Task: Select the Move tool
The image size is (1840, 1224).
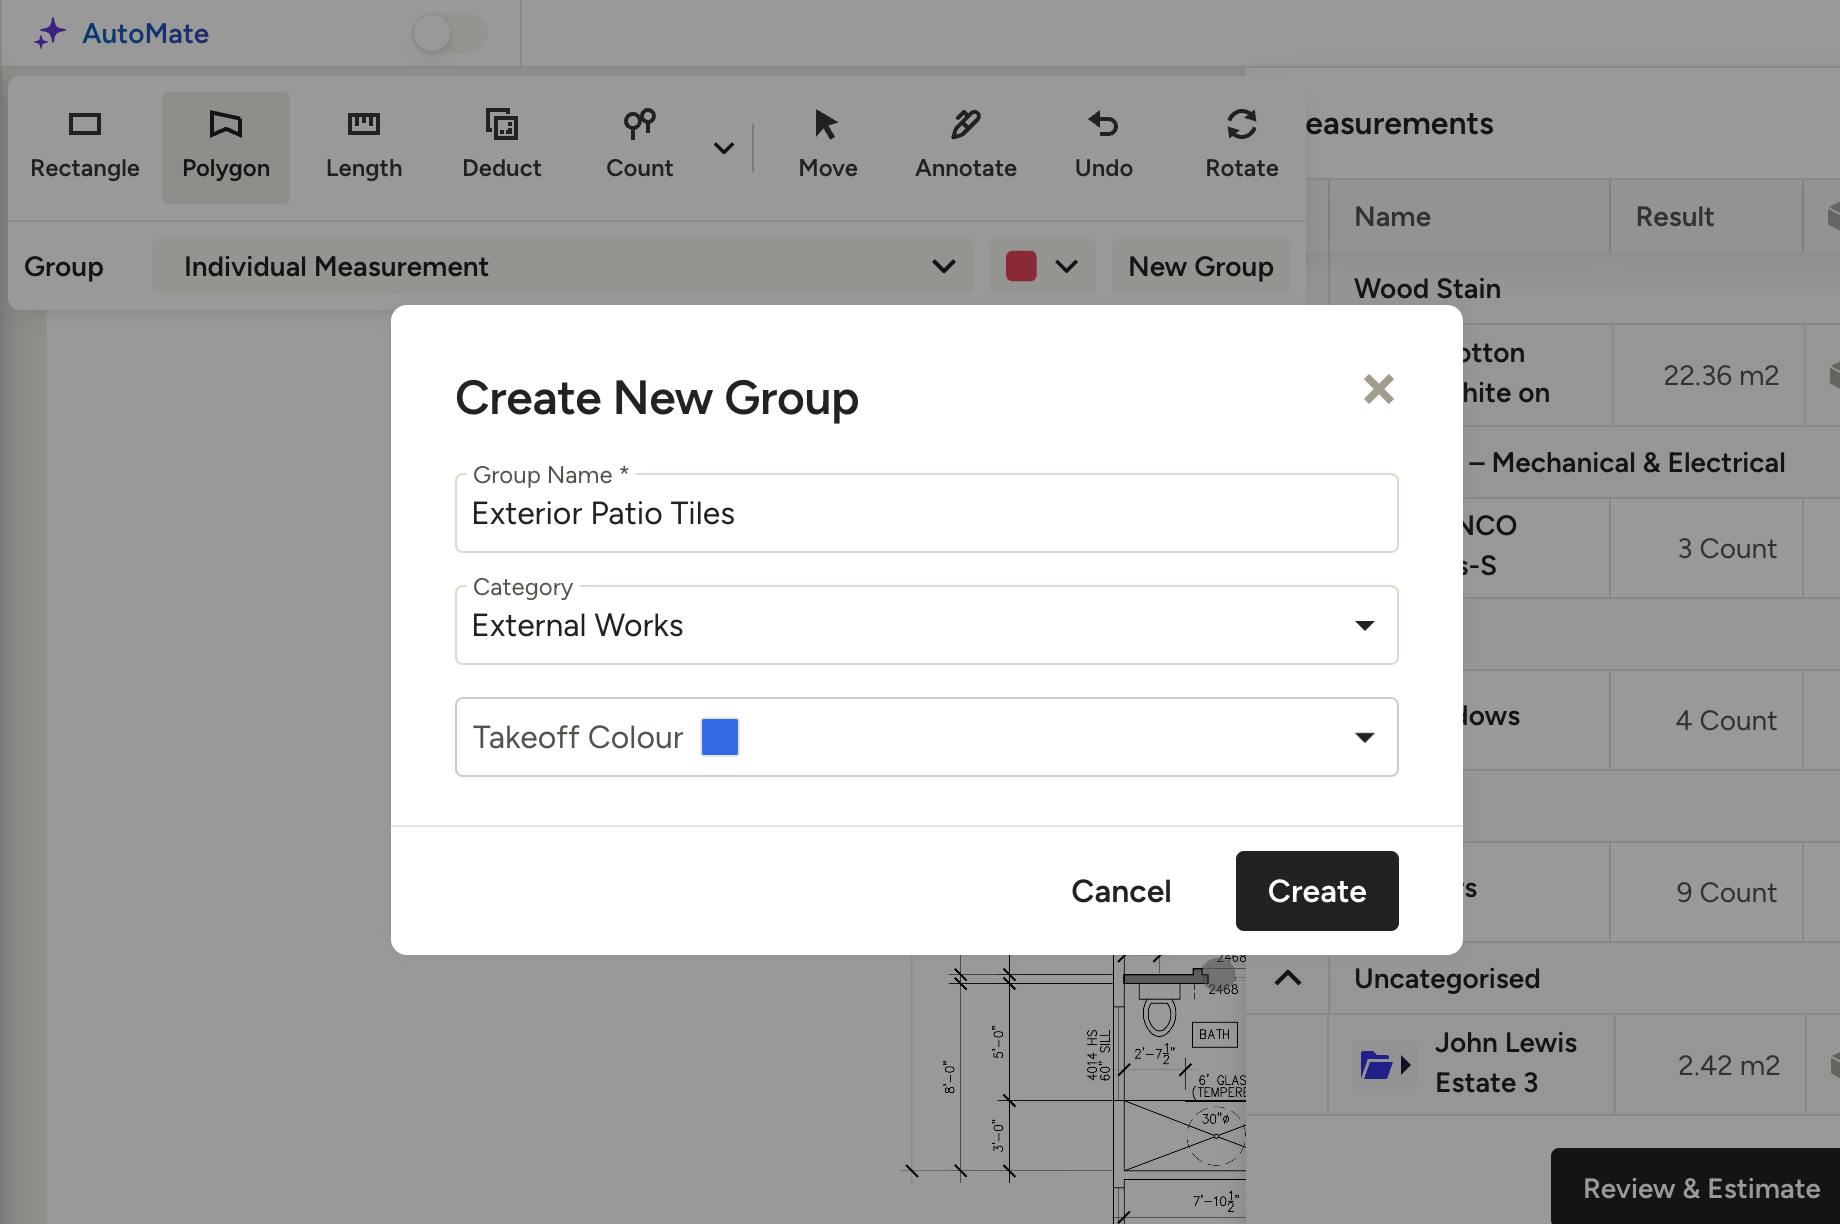Action: tap(828, 147)
